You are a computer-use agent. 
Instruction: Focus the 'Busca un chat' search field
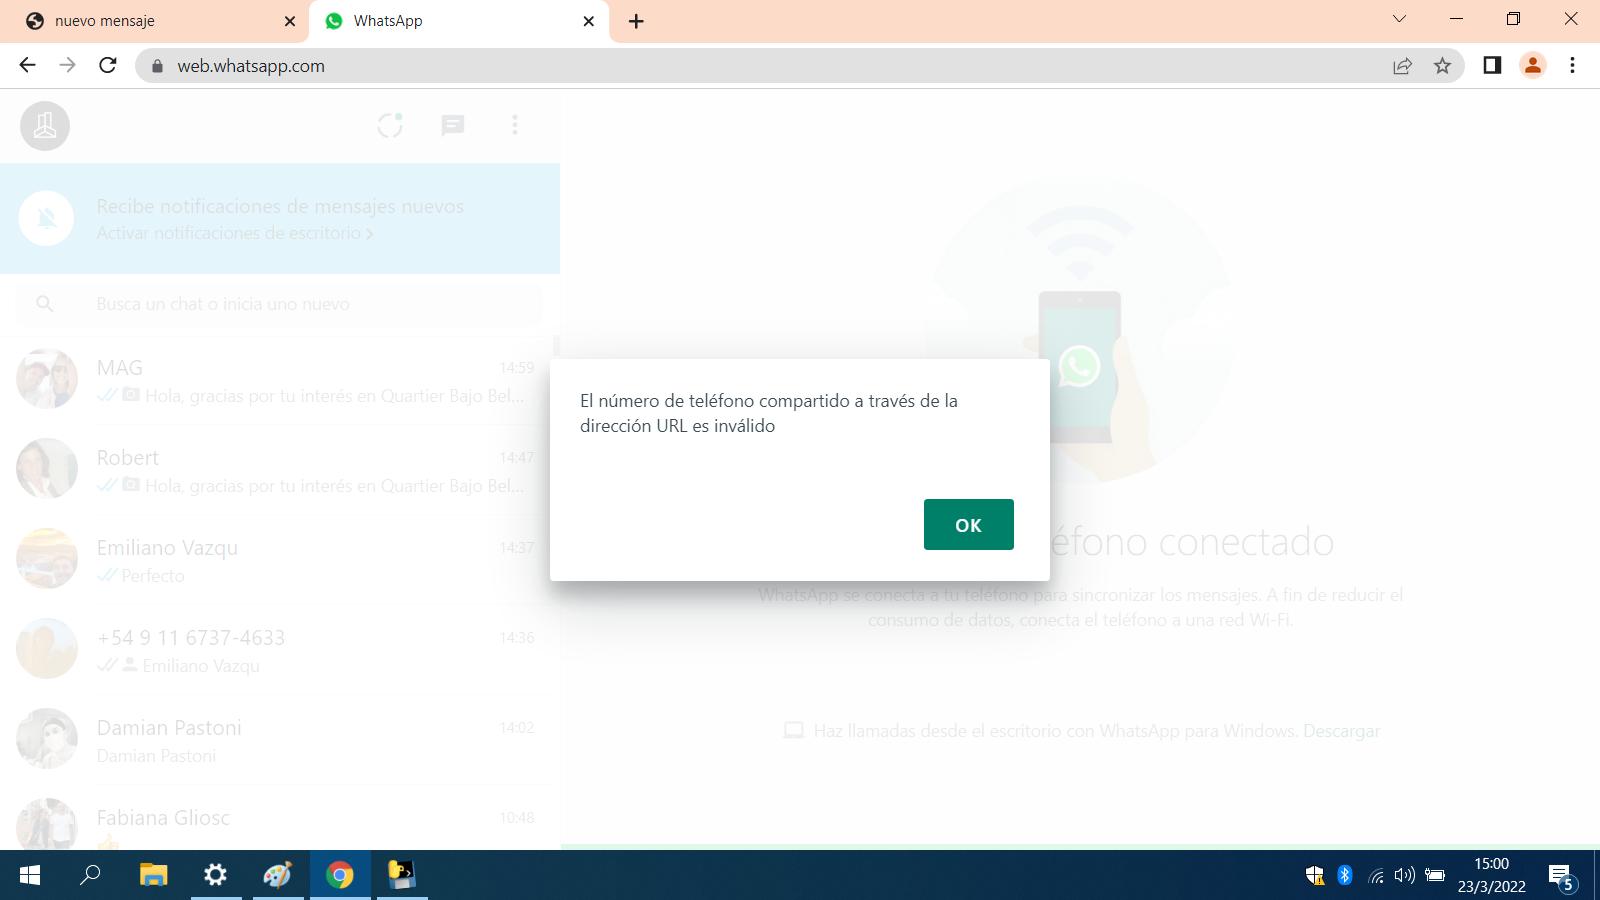(x=280, y=304)
